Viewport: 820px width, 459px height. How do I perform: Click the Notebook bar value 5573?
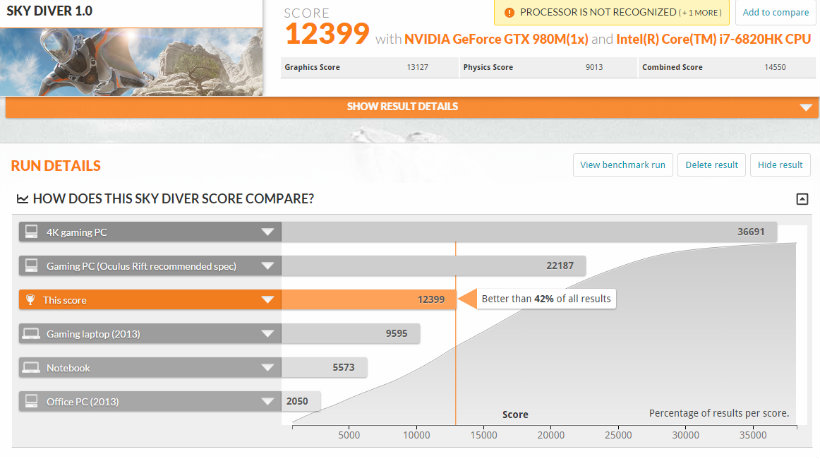(x=344, y=368)
